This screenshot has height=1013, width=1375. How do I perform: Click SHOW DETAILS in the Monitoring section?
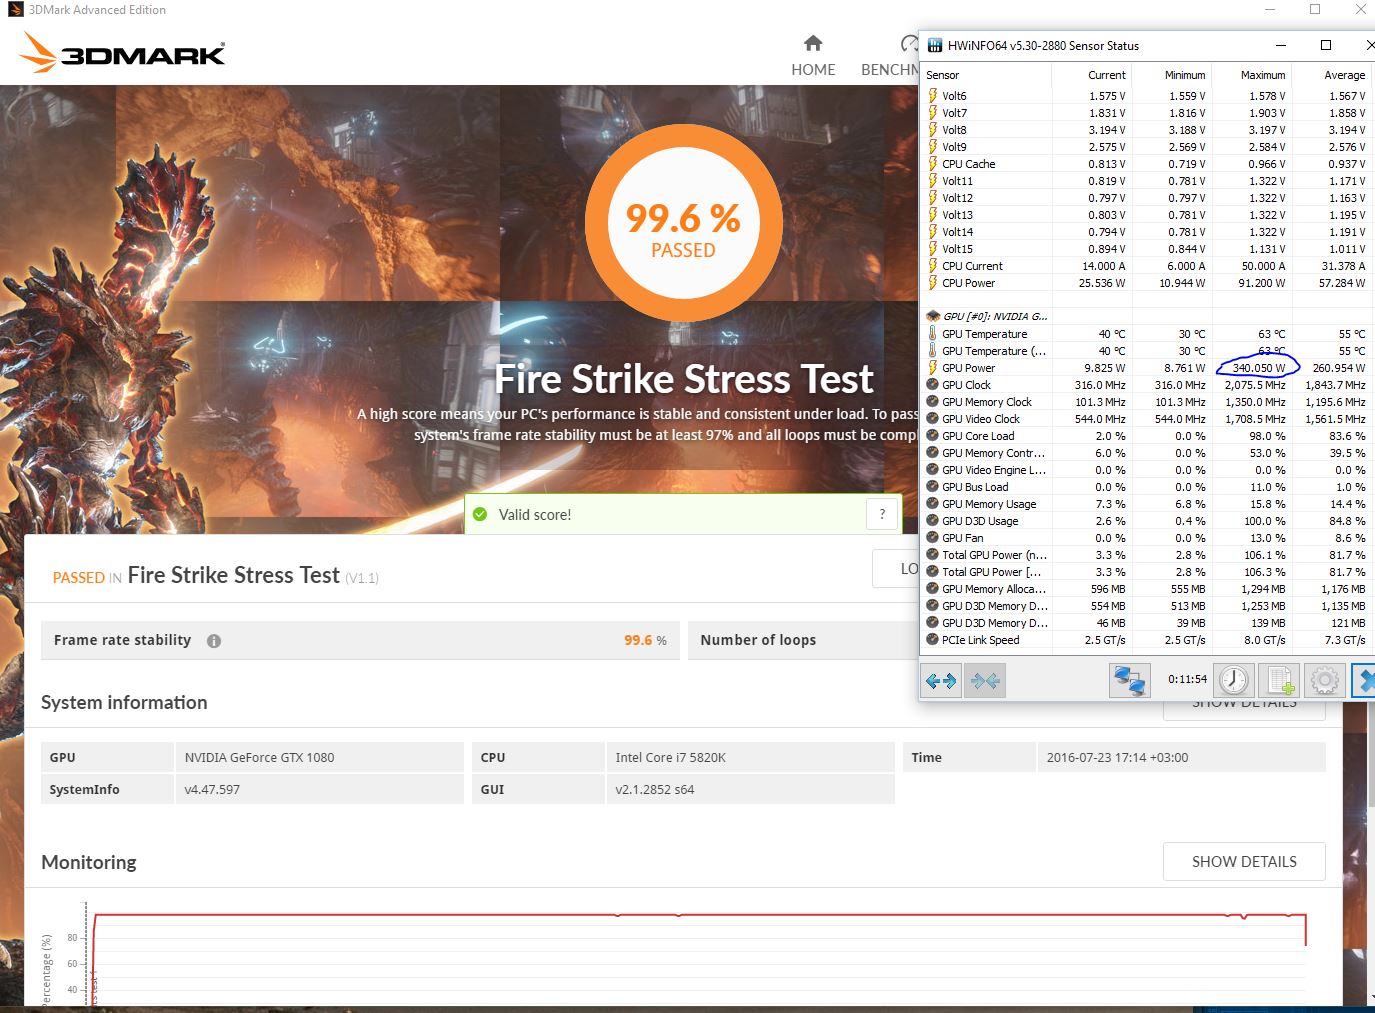[x=1244, y=861]
